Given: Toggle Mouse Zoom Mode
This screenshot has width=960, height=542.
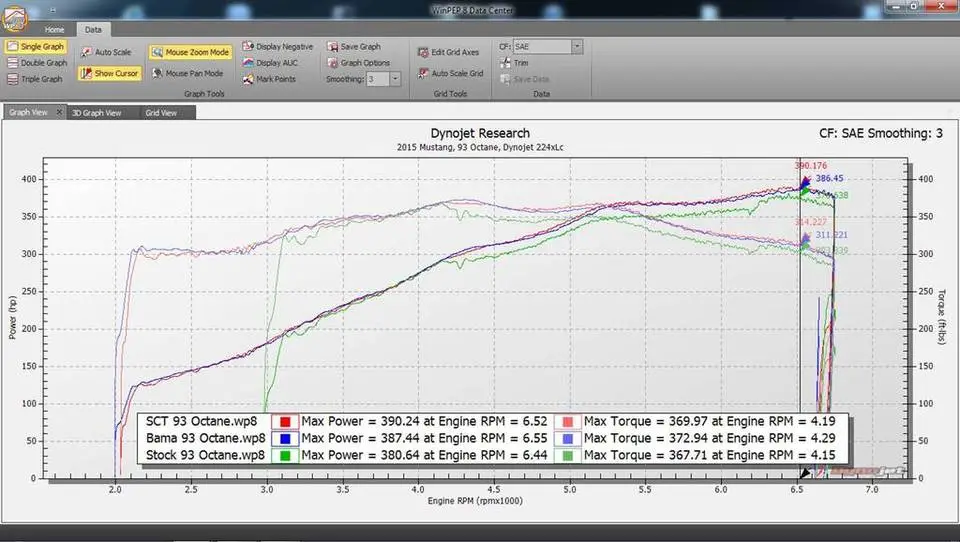Looking at the screenshot, I should tap(190, 53).
